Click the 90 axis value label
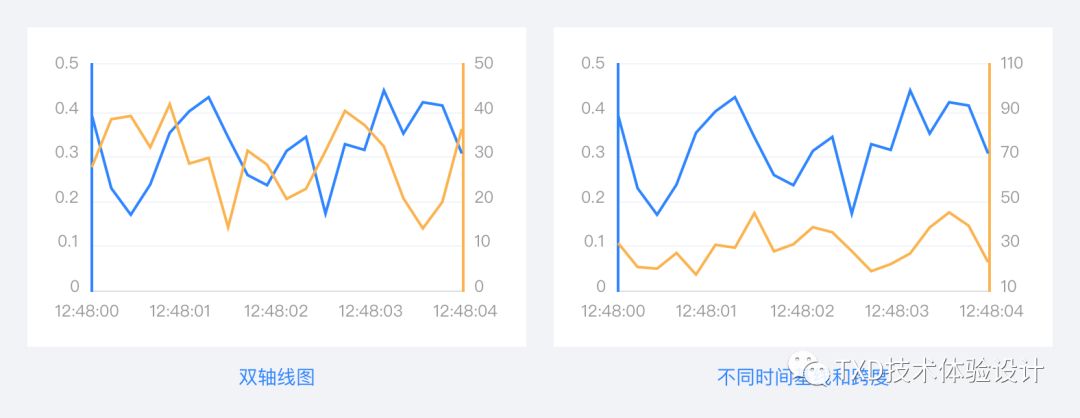Viewport: 1080px width, 418px height. [x=1010, y=109]
